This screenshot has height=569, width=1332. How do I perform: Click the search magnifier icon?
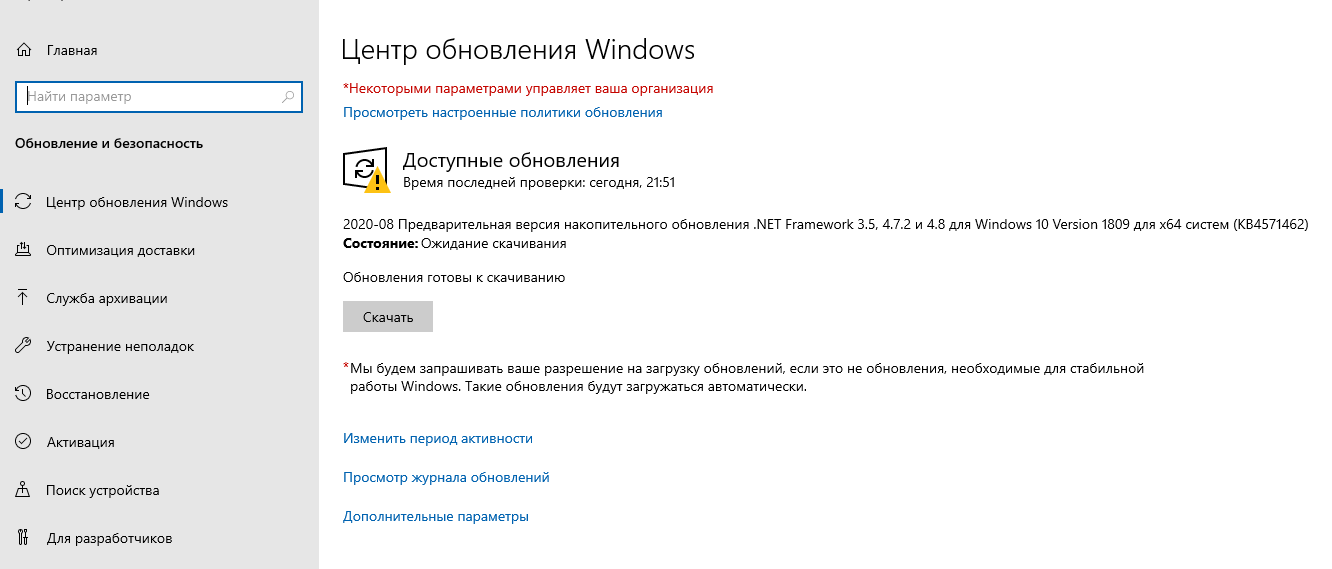(288, 97)
